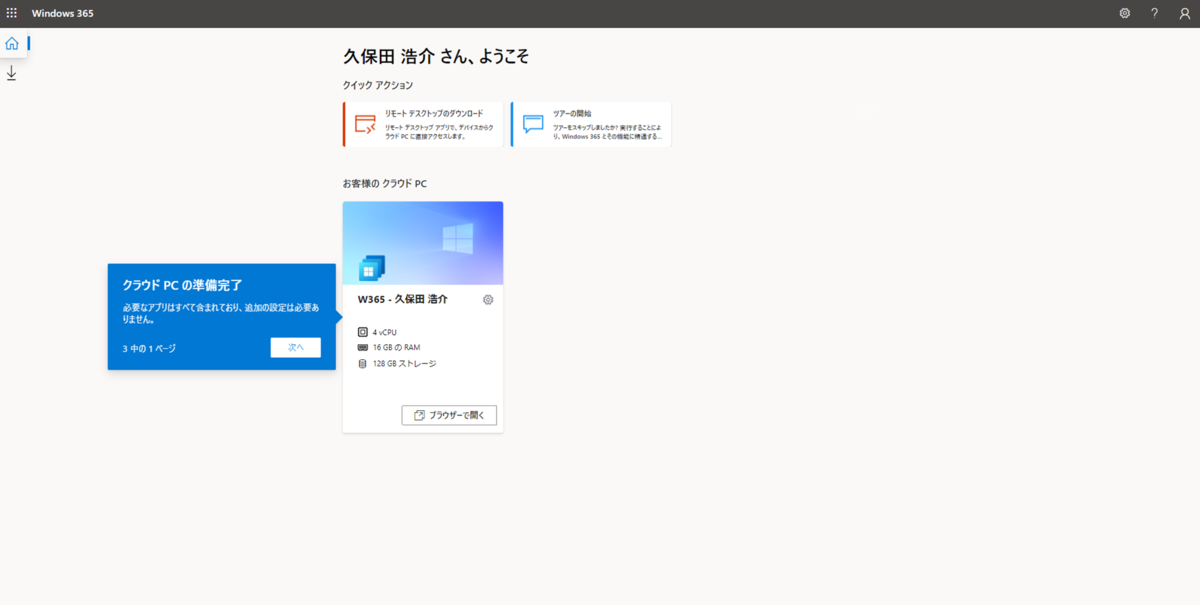Open the settings gear on the cloud PC card
The width and height of the screenshot is (1200, 605).
pyautogui.click(x=487, y=299)
